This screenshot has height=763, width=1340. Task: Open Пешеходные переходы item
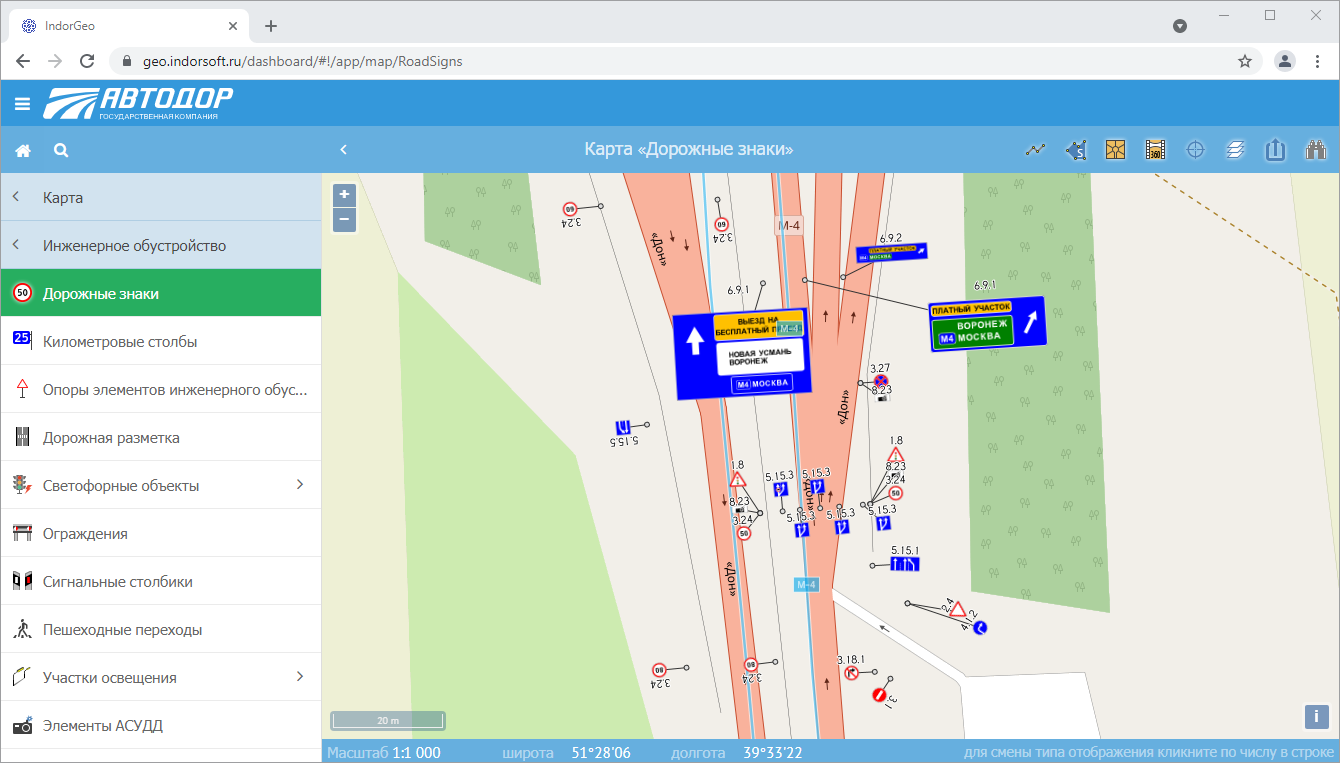tap(161, 629)
